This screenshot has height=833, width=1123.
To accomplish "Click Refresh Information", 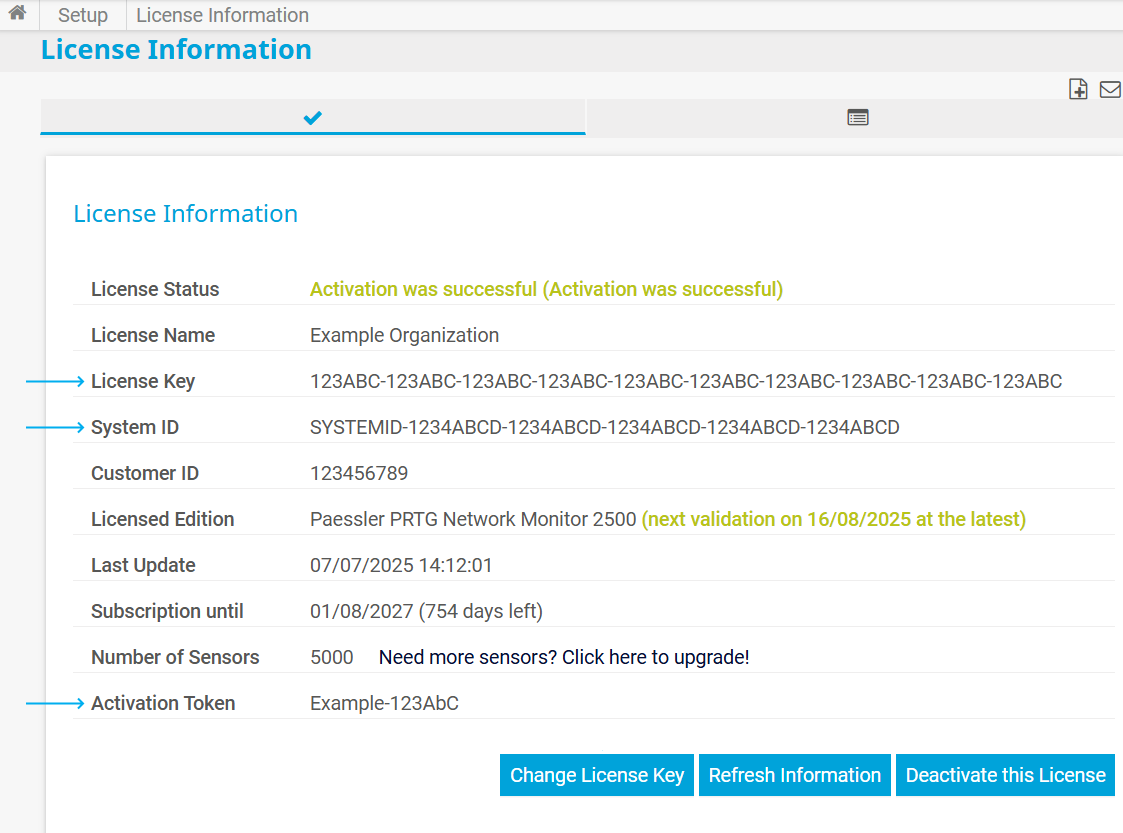I will pyautogui.click(x=794, y=775).
